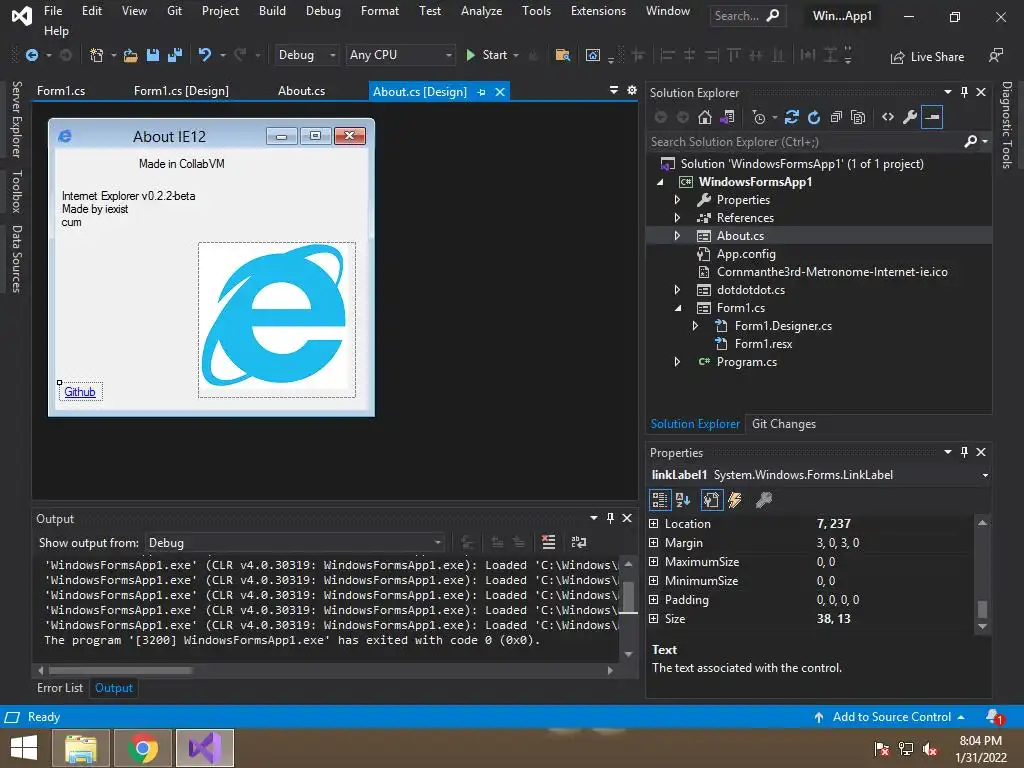Open the Toolbox side tab

[17, 191]
